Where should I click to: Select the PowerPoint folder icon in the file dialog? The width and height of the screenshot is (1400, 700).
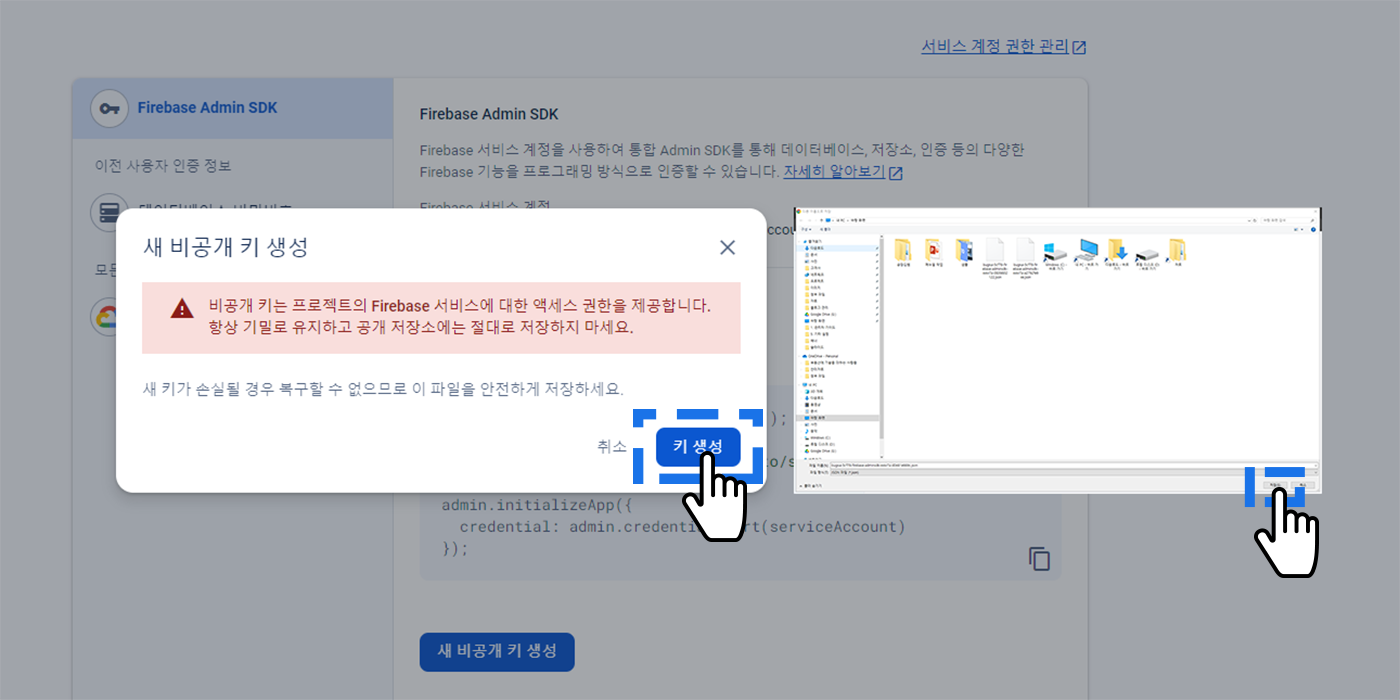coord(934,250)
